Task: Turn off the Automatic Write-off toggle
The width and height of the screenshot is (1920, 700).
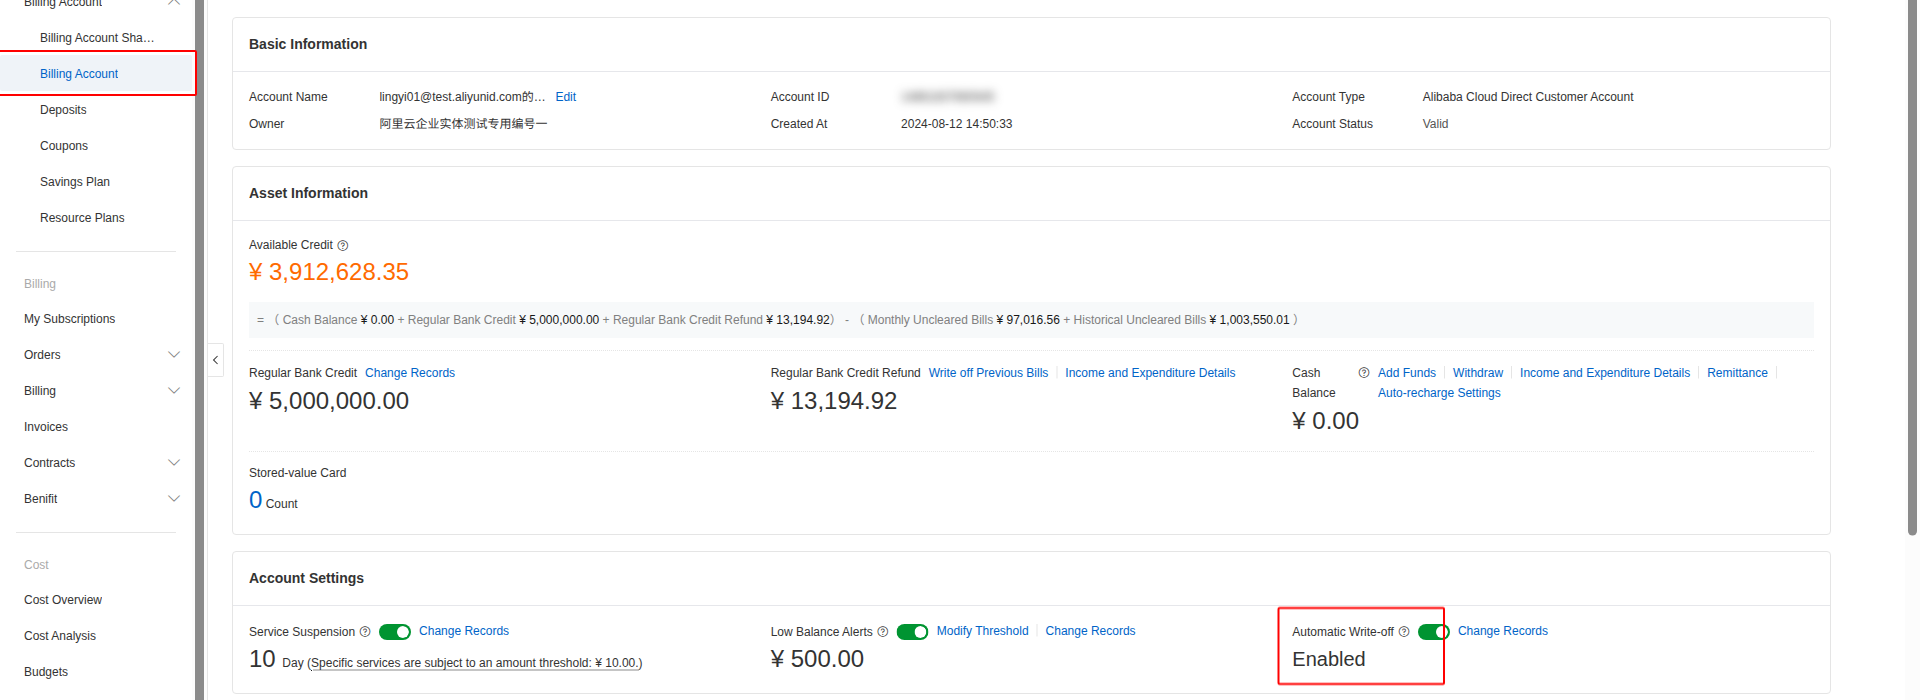Action: pos(1434,632)
